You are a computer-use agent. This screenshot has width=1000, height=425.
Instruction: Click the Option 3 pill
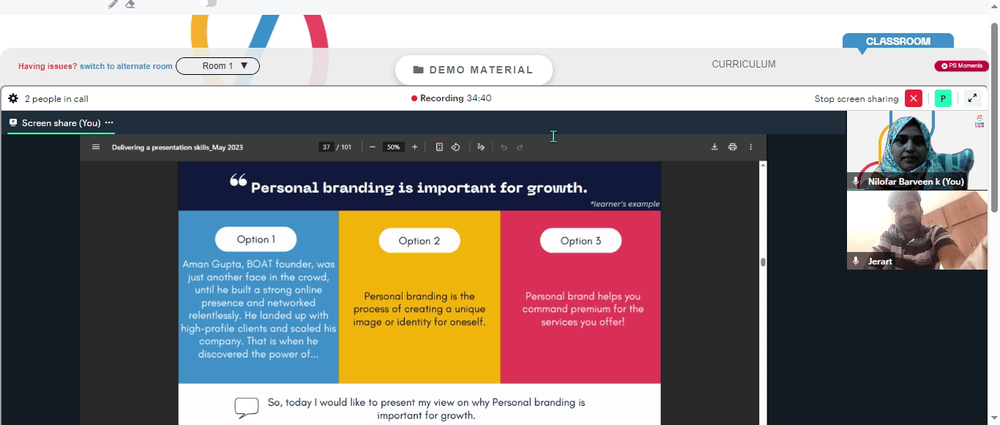click(x=580, y=241)
